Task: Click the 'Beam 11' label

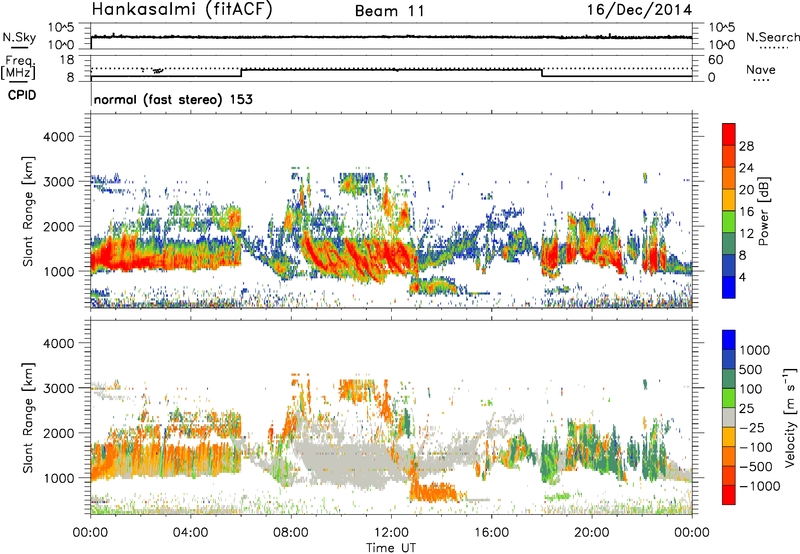Action: (x=390, y=11)
